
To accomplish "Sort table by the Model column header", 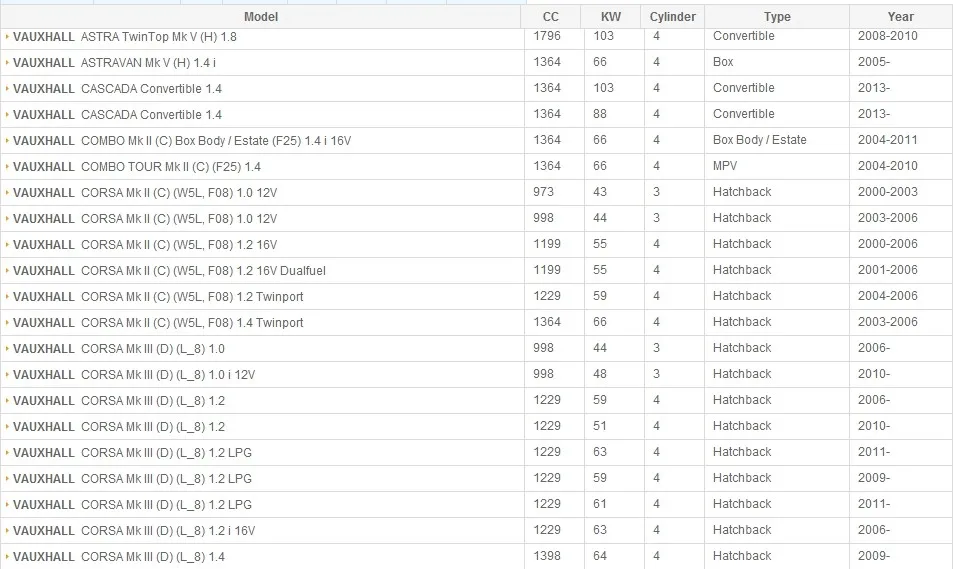I will [261, 17].
